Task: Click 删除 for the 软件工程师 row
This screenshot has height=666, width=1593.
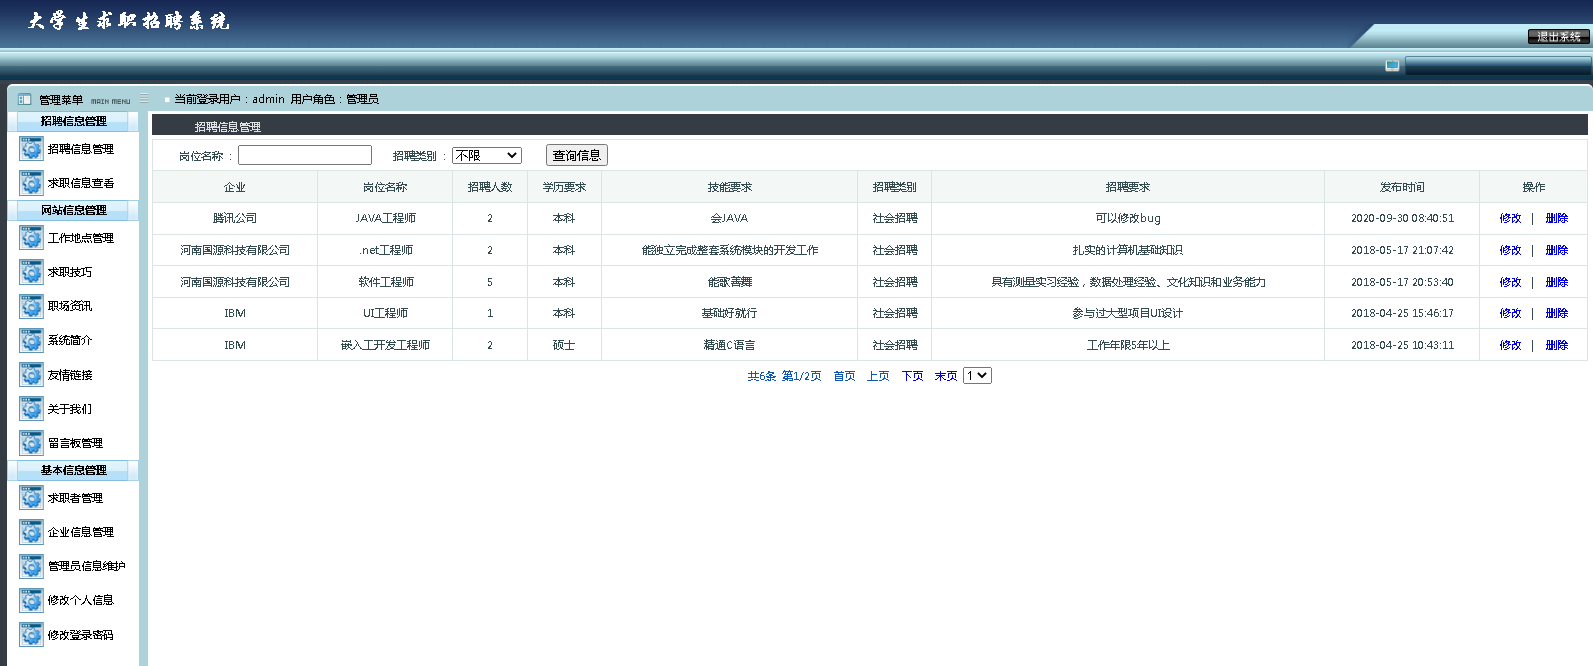Action: point(1557,282)
